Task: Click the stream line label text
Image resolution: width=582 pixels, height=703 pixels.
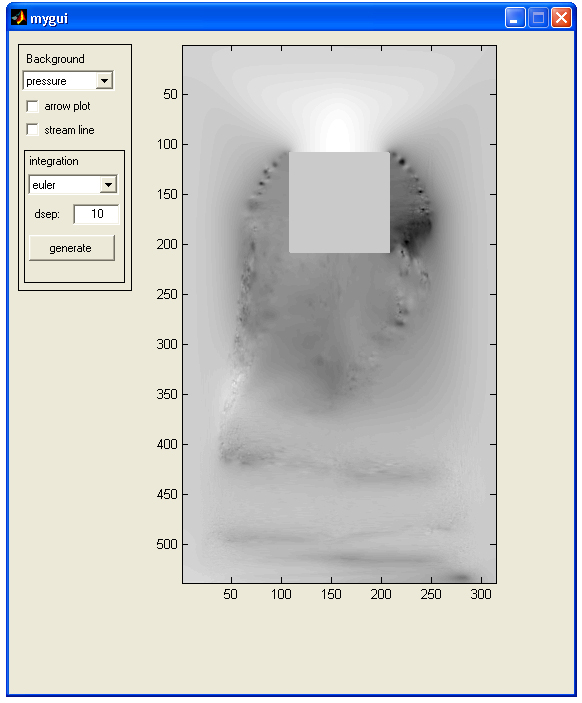Action: click(x=69, y=130)
